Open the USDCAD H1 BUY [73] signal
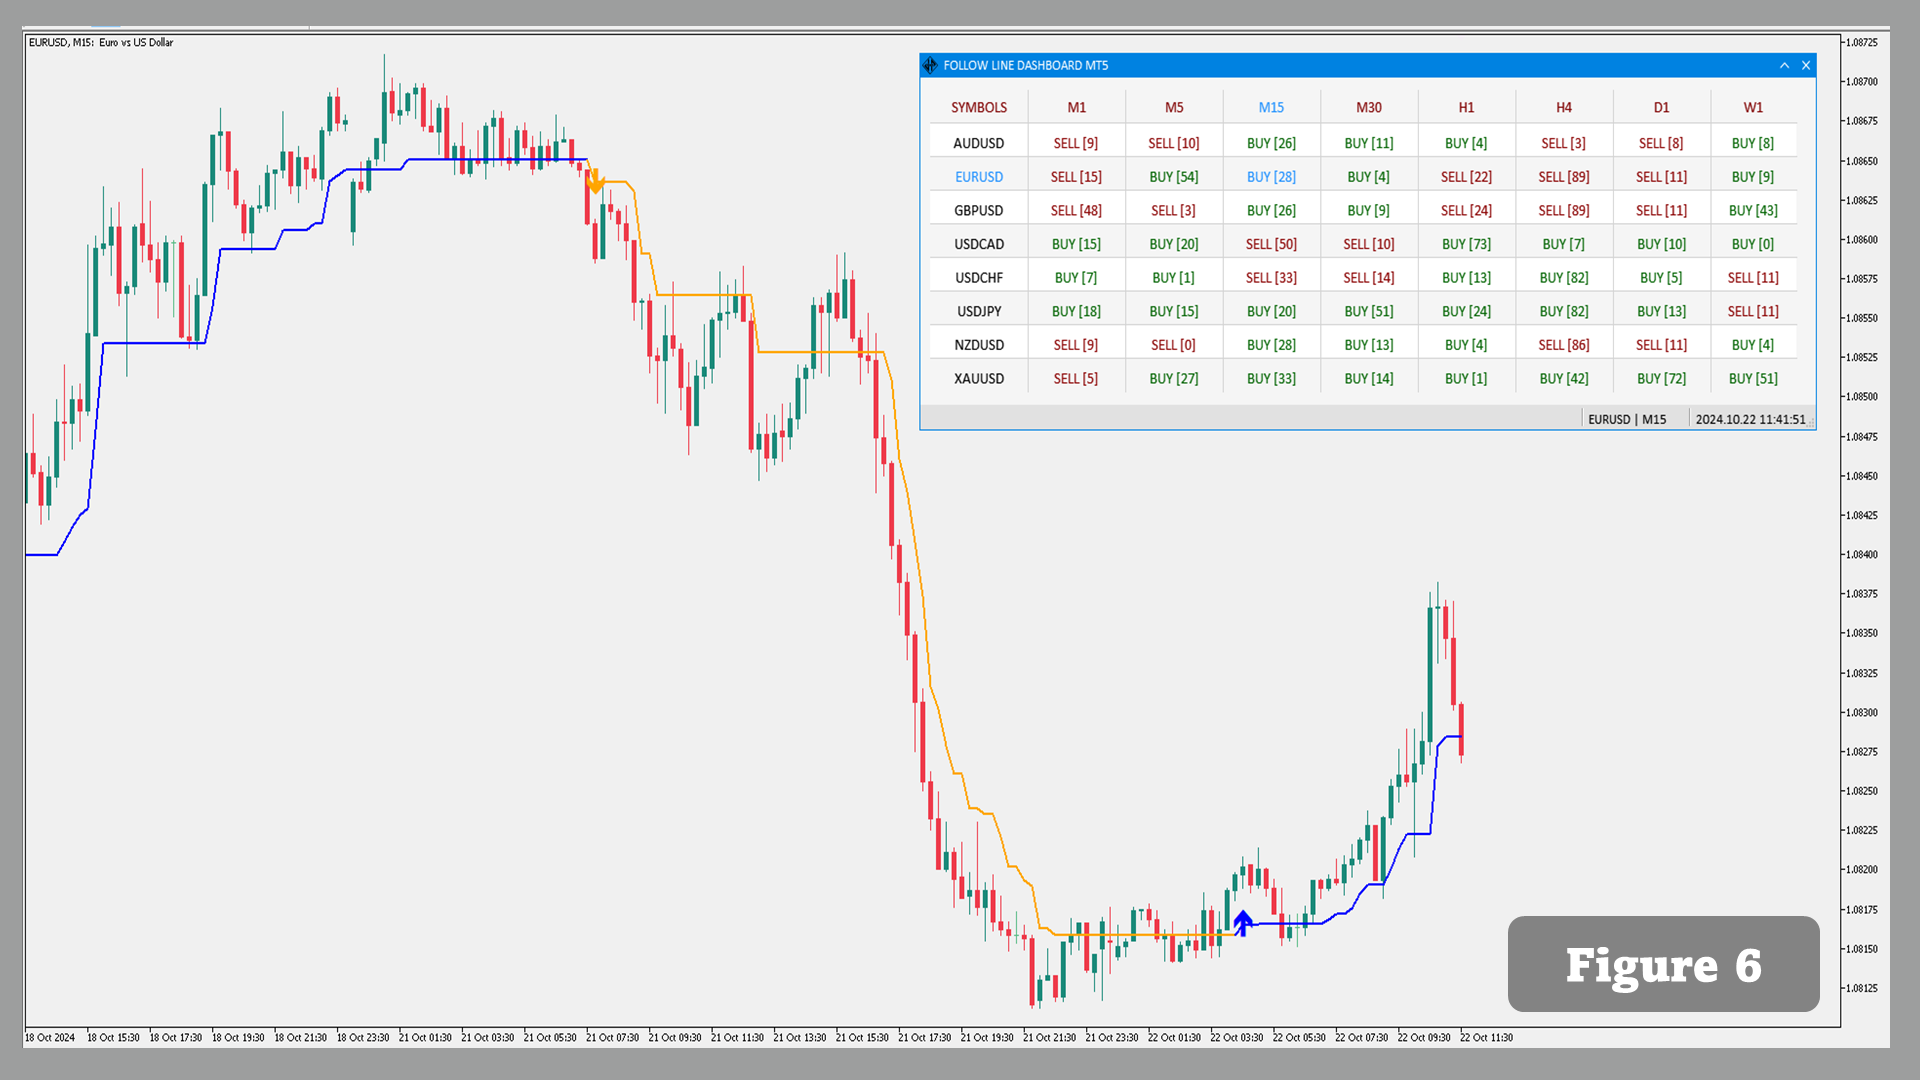 pos(1466,244)
